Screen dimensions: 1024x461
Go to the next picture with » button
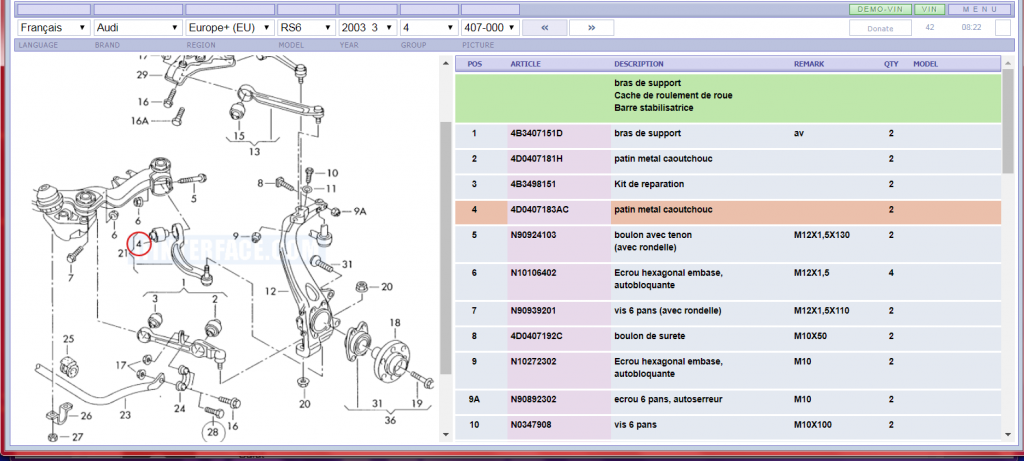point(592,27)
